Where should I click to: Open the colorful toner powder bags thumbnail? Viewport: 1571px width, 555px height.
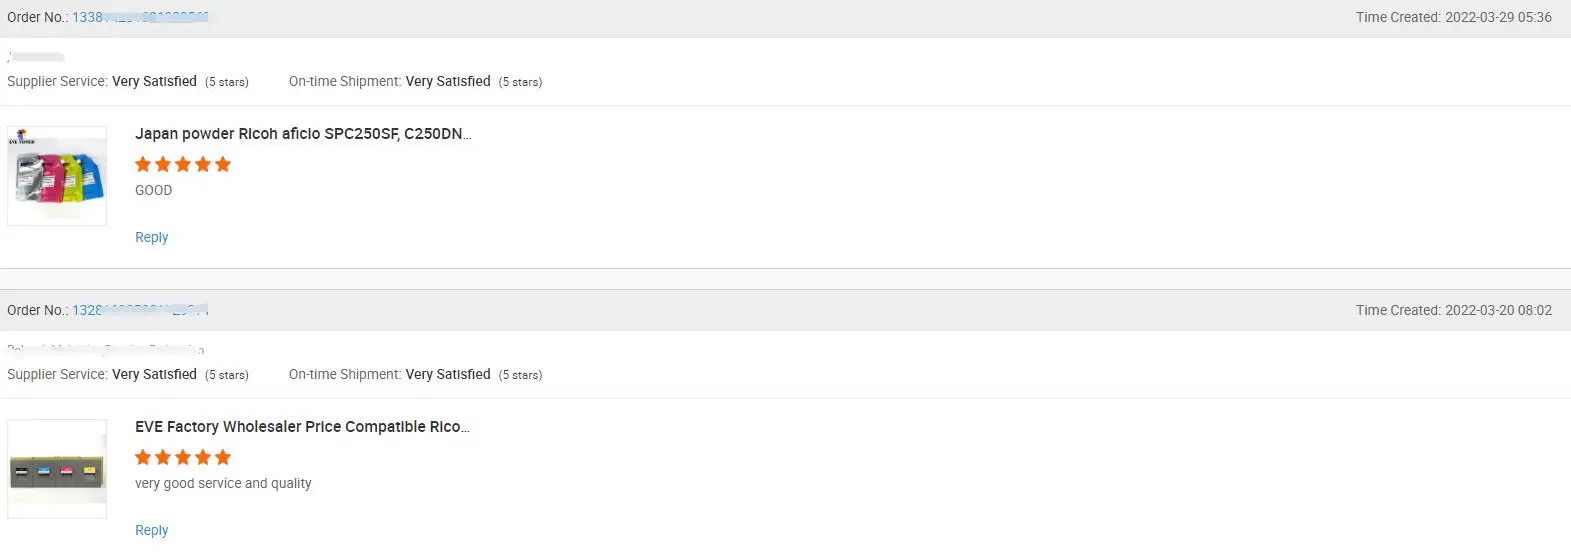click(57, 176)
